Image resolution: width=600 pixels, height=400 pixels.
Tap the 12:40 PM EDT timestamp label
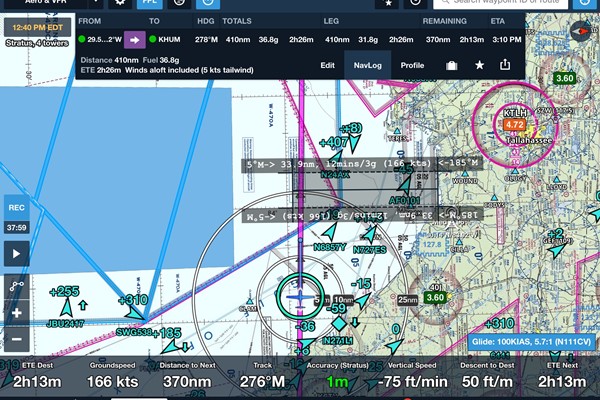[x=38, y=28]
